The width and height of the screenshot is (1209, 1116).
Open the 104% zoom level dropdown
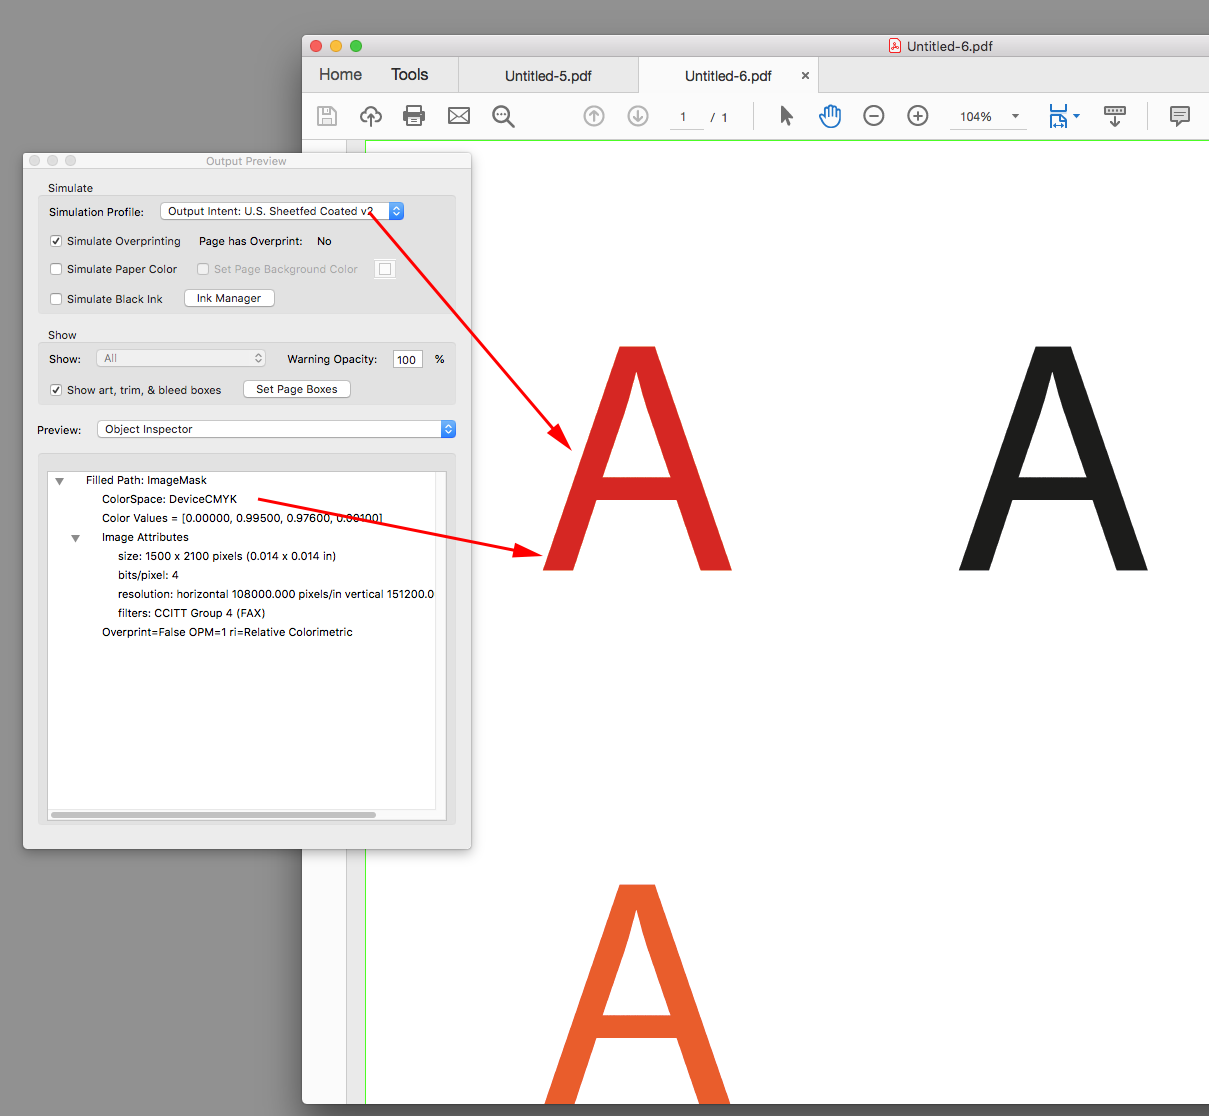pos(1015,116)
